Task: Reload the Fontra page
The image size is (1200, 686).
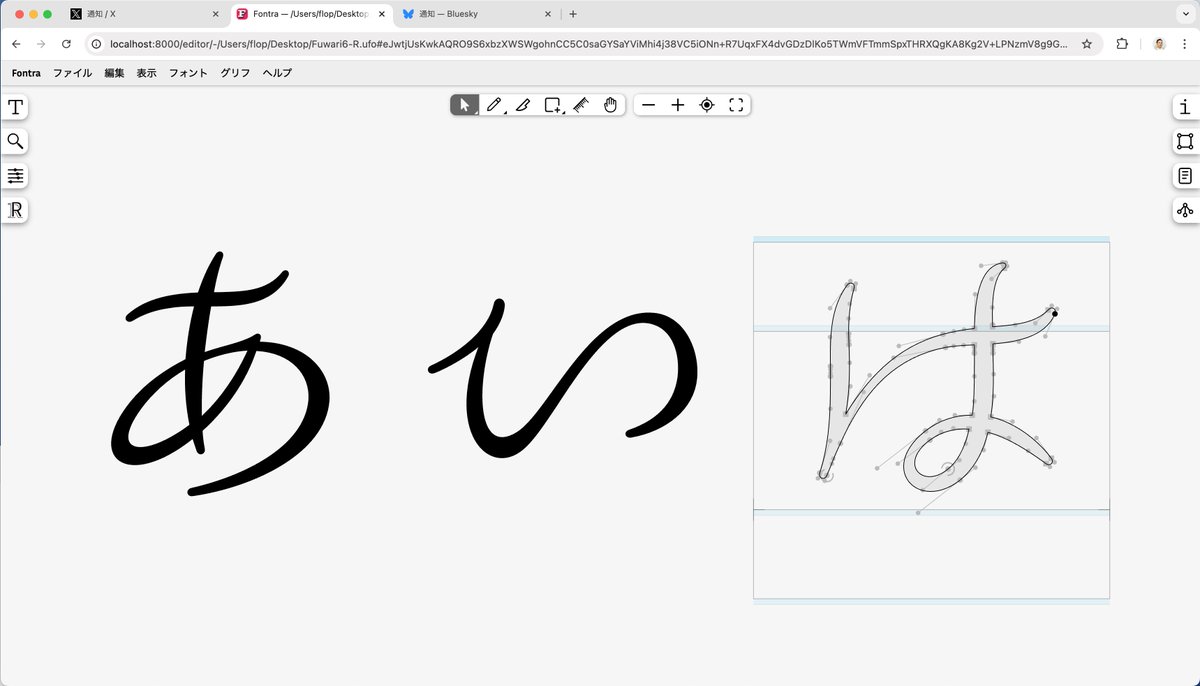Action: point(66,44)
